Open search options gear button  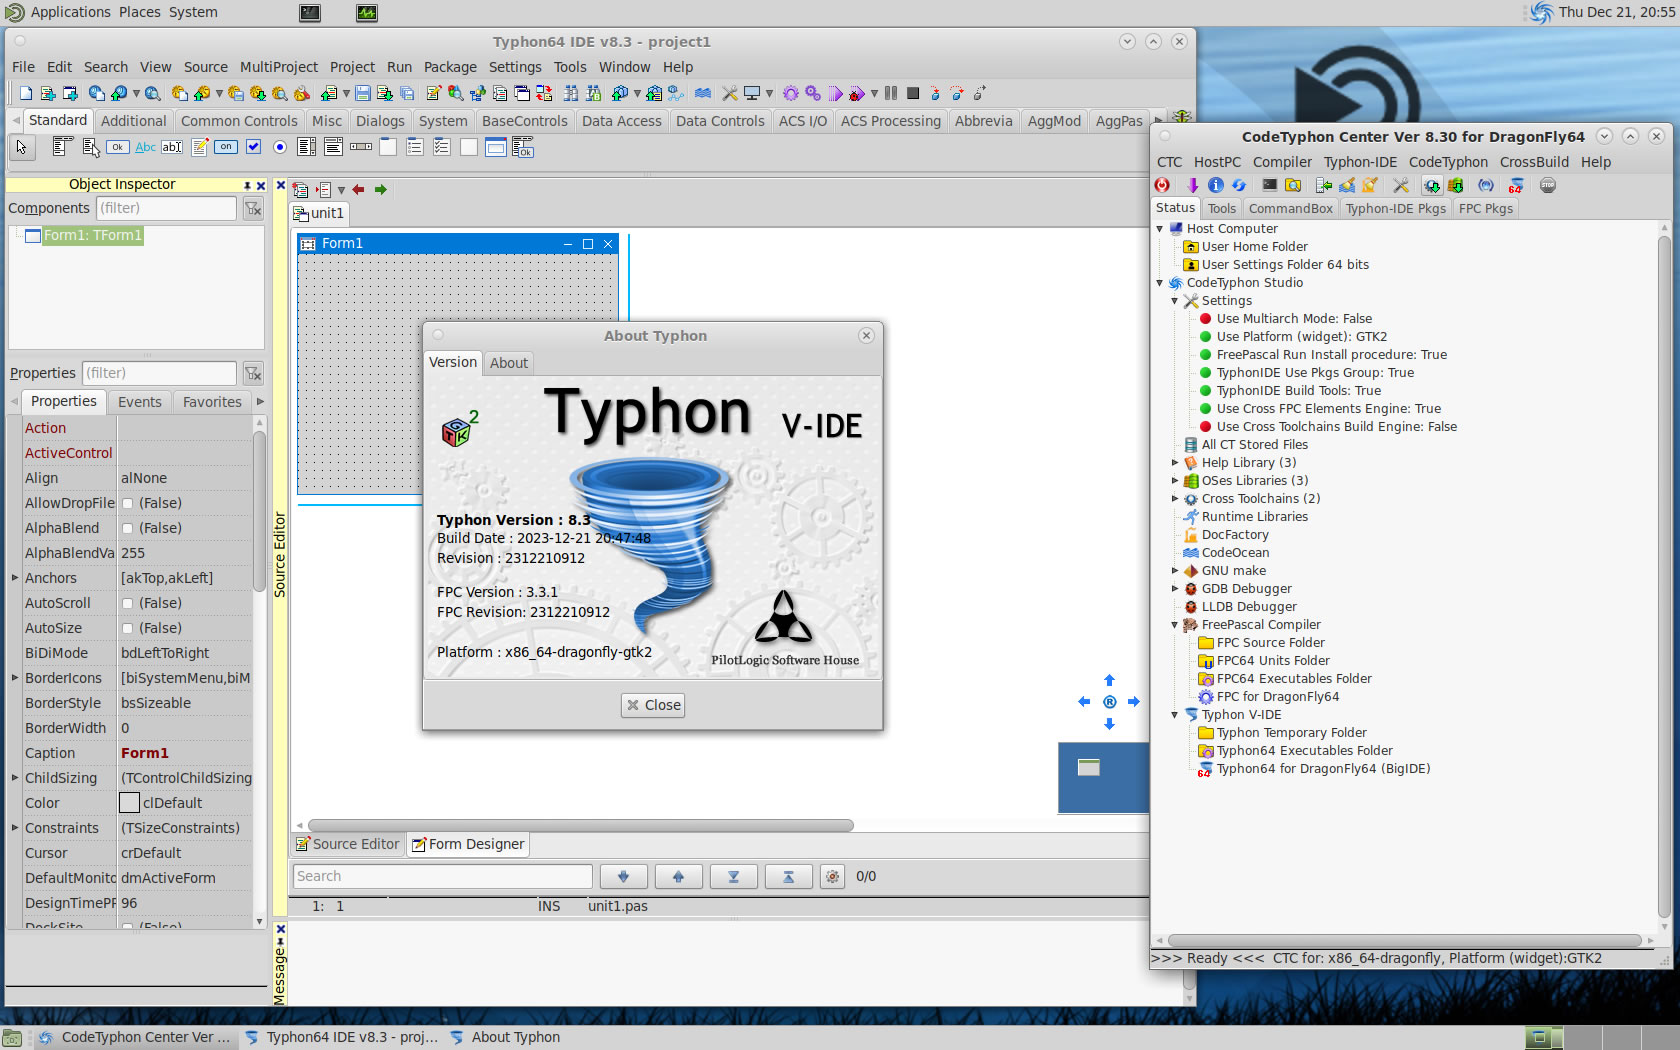point(832,876)
